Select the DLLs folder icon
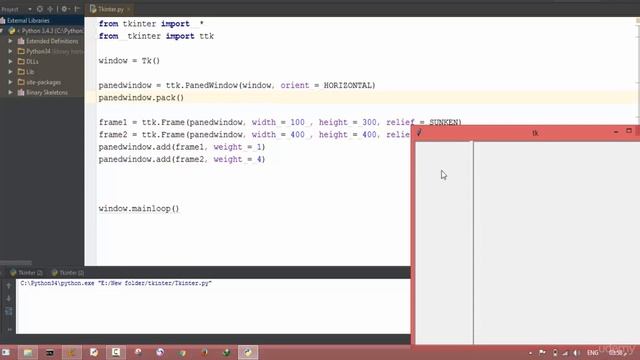The image size is (640, 360). [21, 62]
